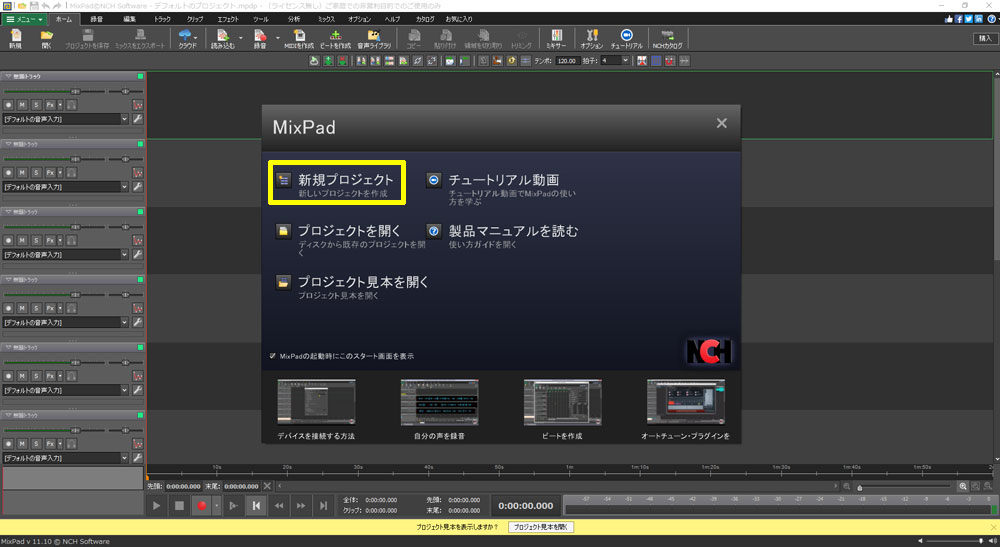This screenshot has height=547, width=1000.
Task: Switch to the ミックス tab
Action: [326, 19]
